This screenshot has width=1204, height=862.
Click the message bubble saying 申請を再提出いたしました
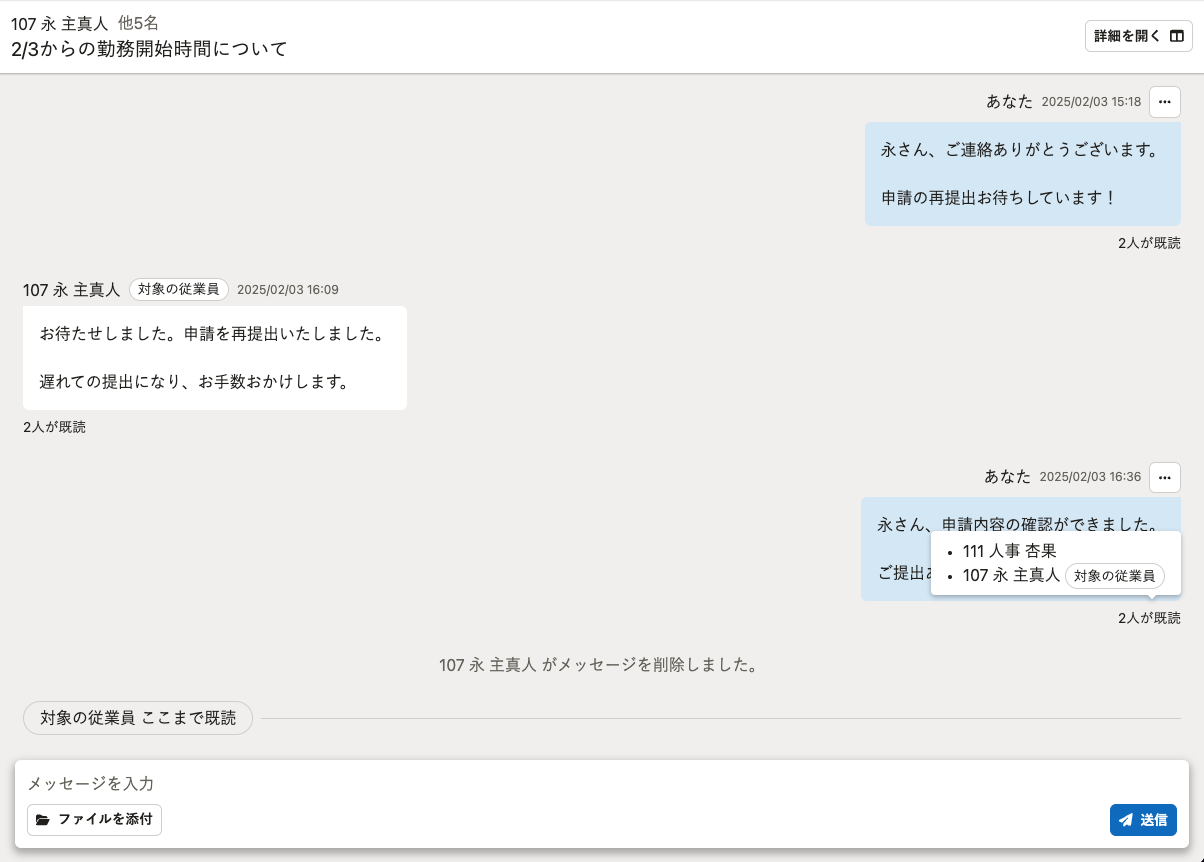coord(214,357)
